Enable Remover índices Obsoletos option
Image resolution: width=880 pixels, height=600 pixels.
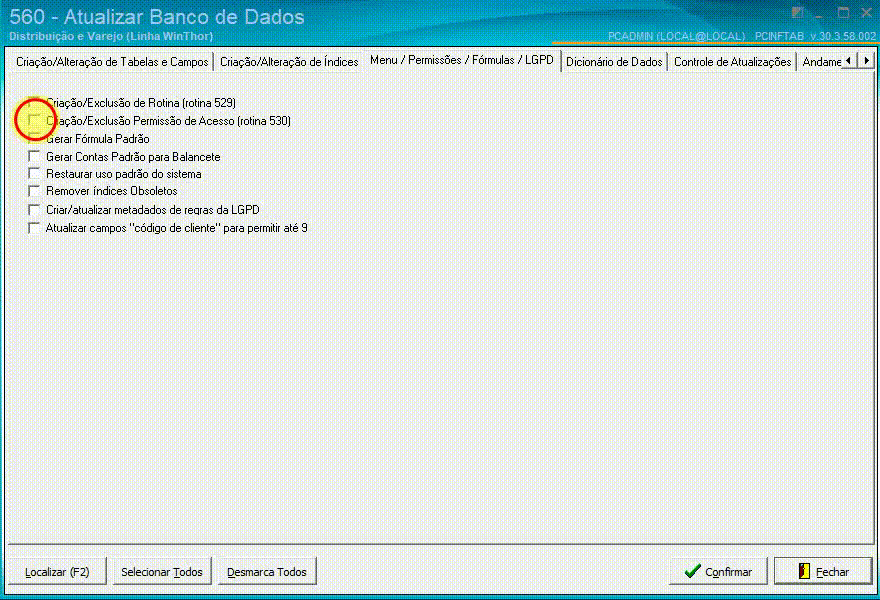[34, 191]
